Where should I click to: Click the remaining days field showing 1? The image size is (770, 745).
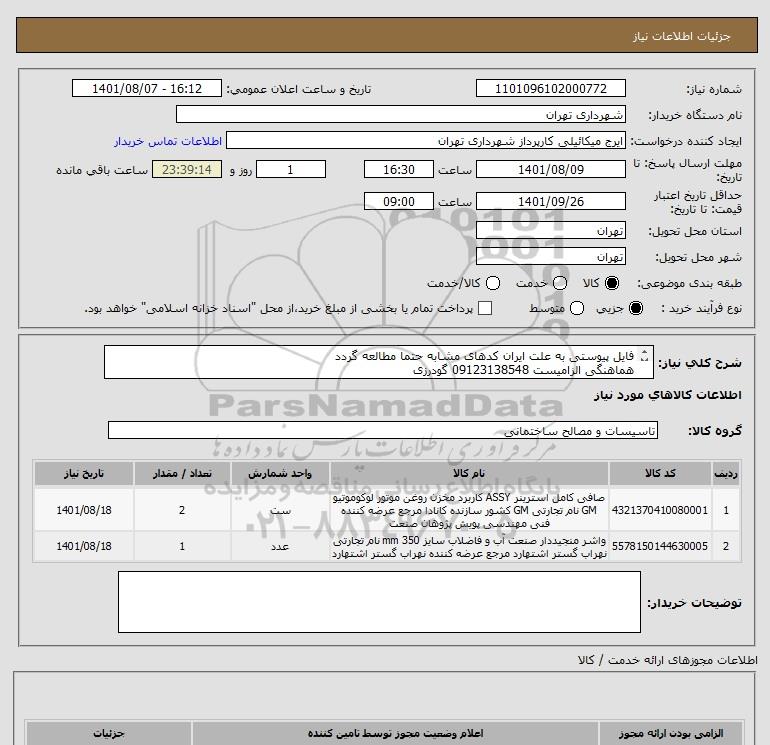click(291, 169)
